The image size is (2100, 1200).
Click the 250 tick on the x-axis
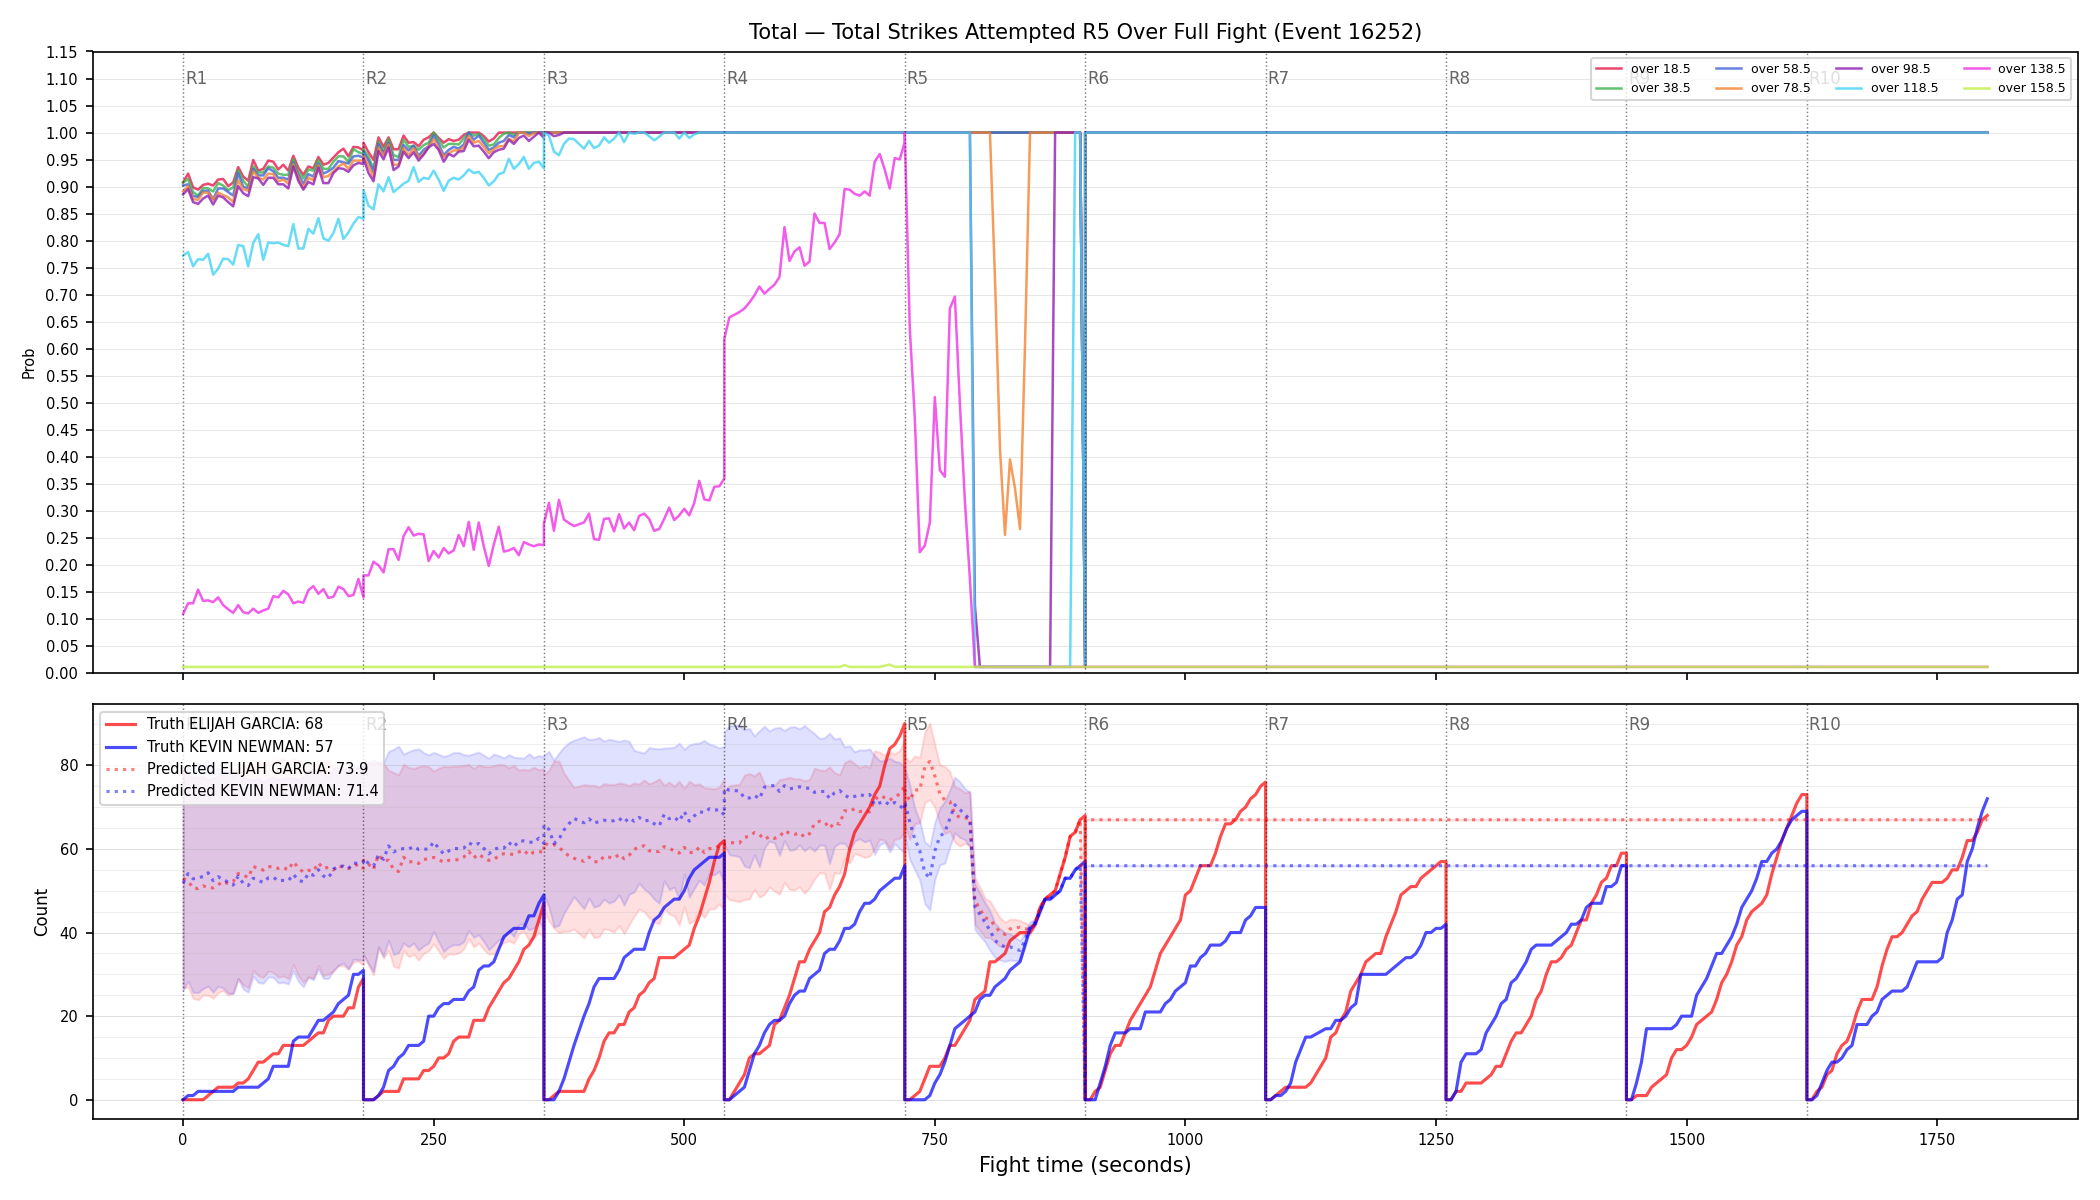tap(433, 1139)
